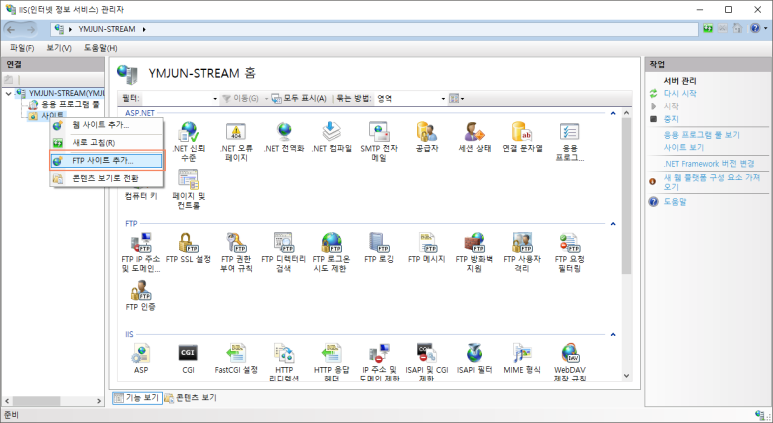Open the 사이트 보기 link
773x423 pixels.
[684, 147]
